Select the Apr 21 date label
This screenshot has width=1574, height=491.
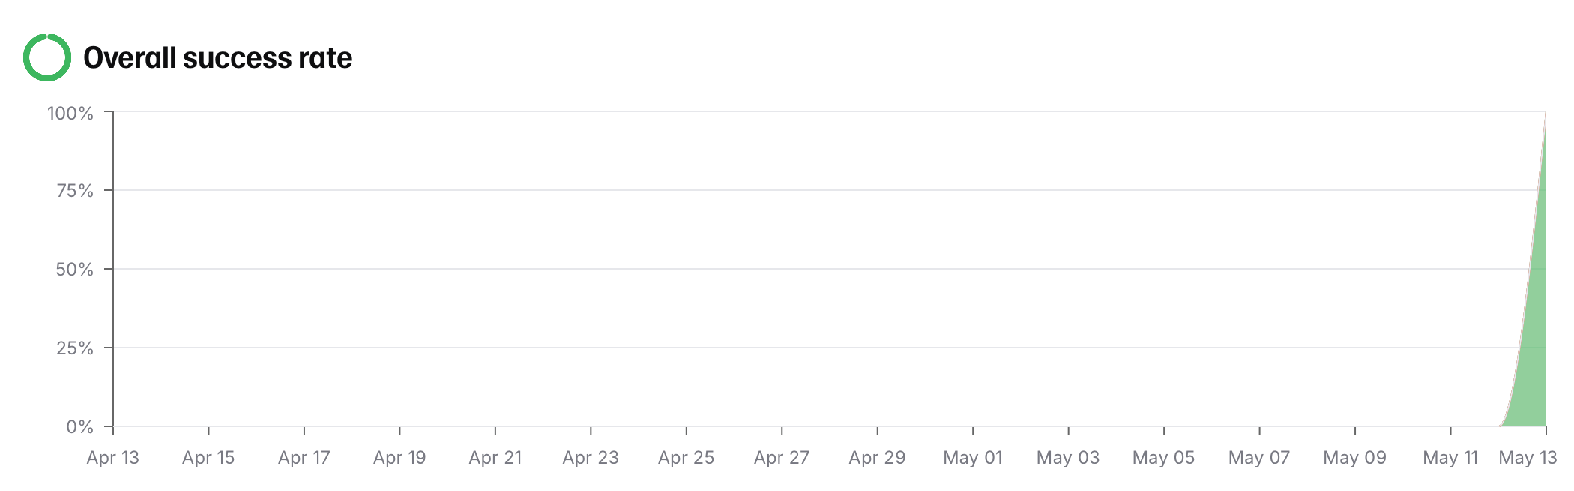coord(495,458)
